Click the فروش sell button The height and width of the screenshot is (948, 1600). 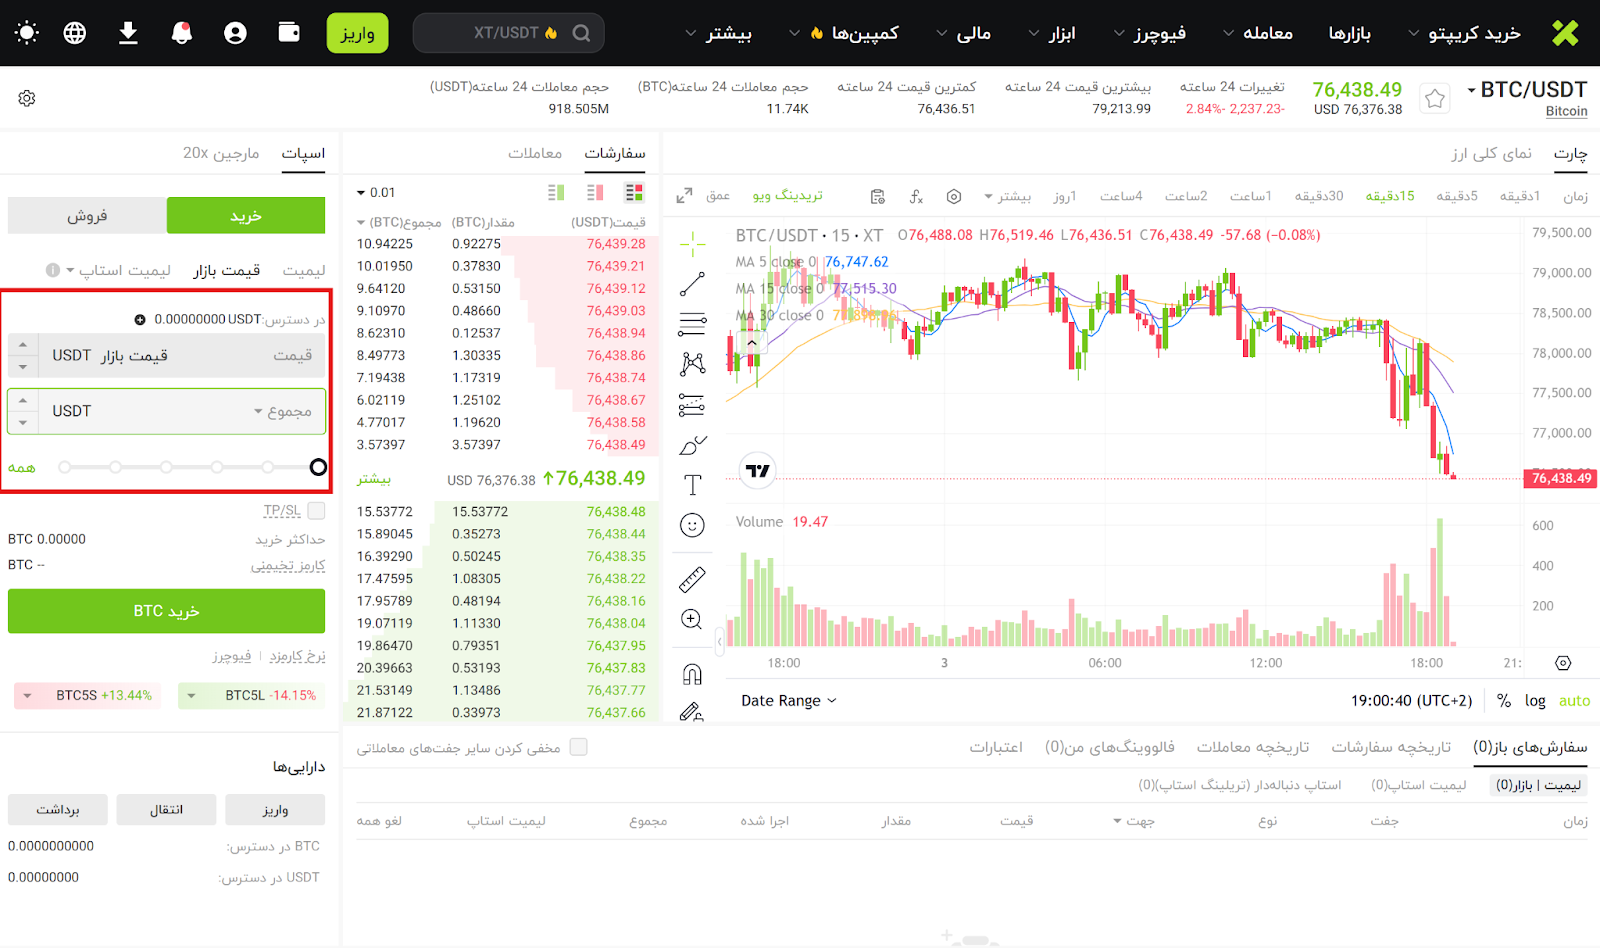[x=87, y=215]
